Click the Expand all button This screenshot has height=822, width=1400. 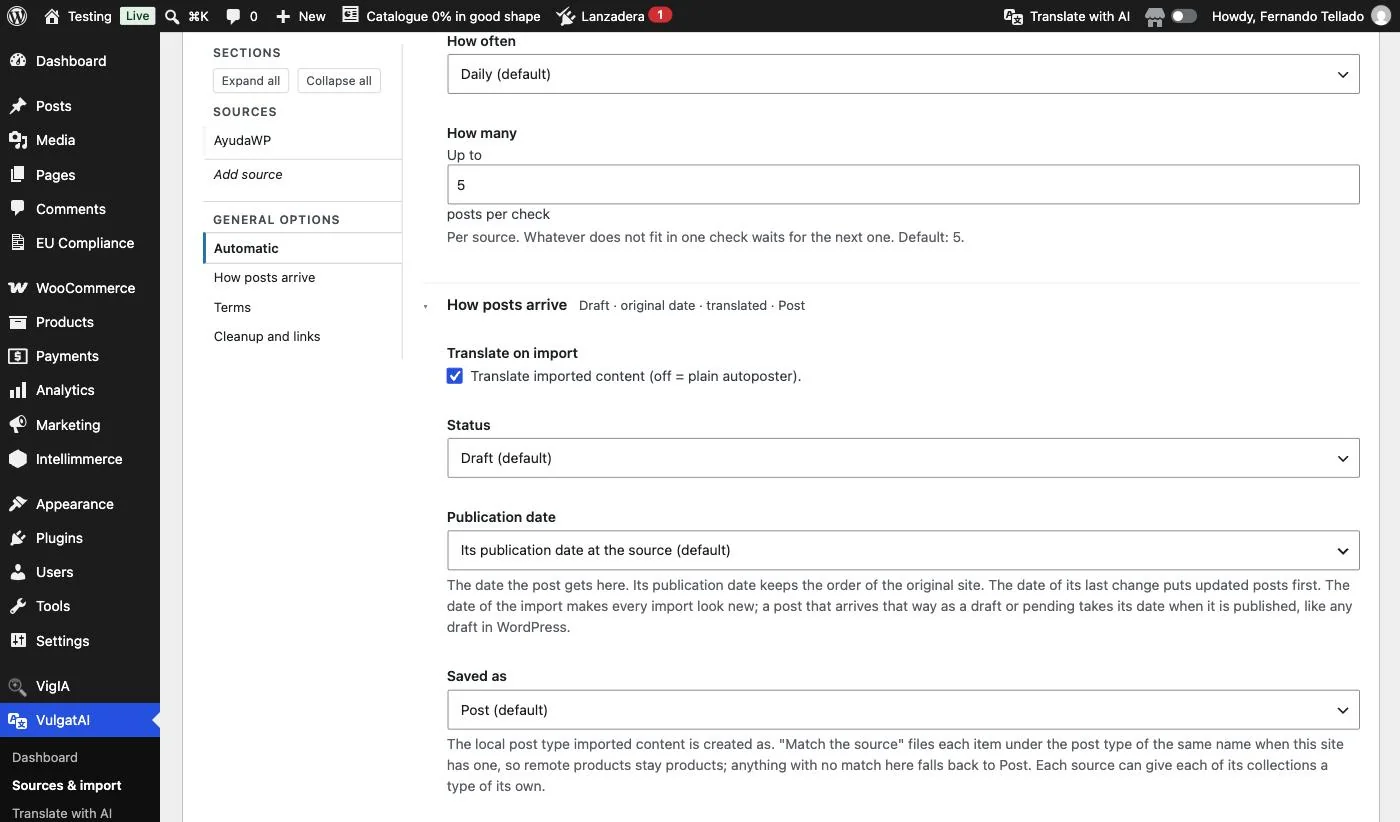coord(251,81)
